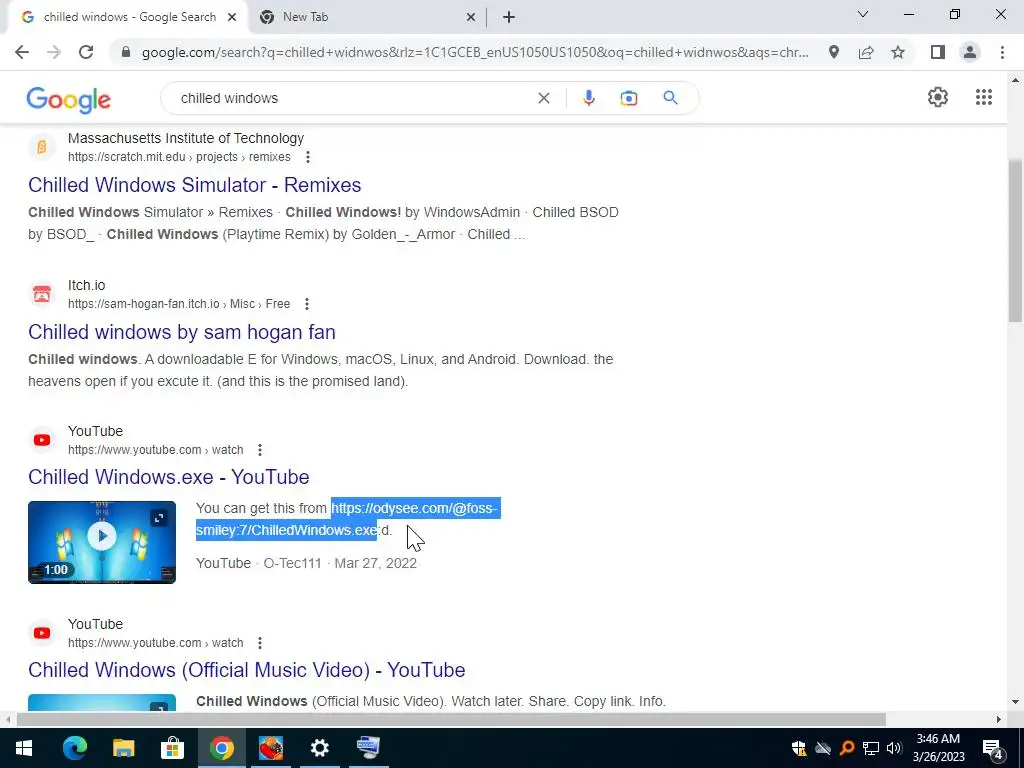The height and width of the screenshot is (768, 1024).
Task: Click the address bar URL
Action: (x=475, y=52)
